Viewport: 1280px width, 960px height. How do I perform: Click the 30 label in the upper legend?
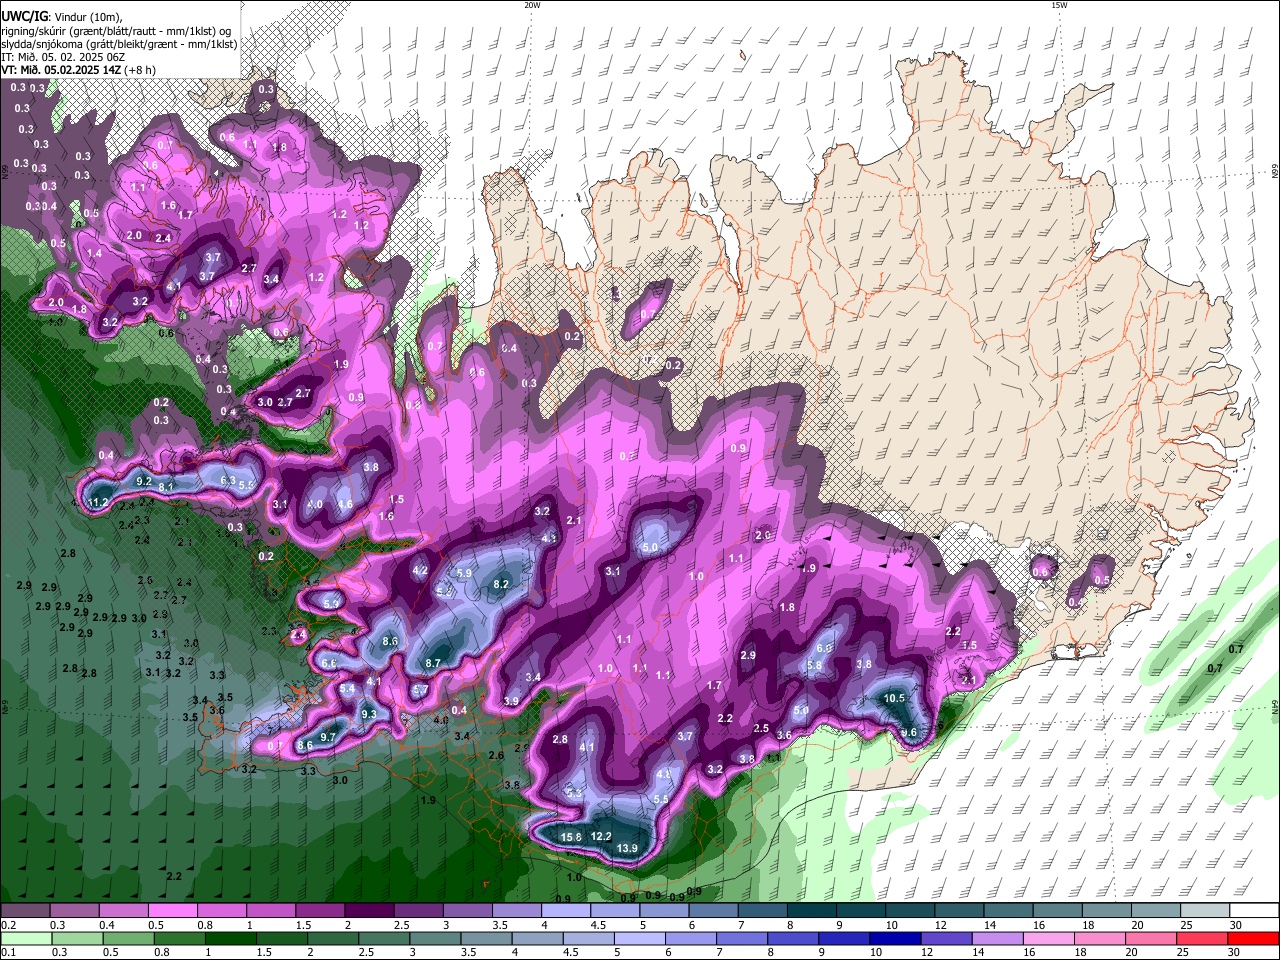tap(1236, 925)
